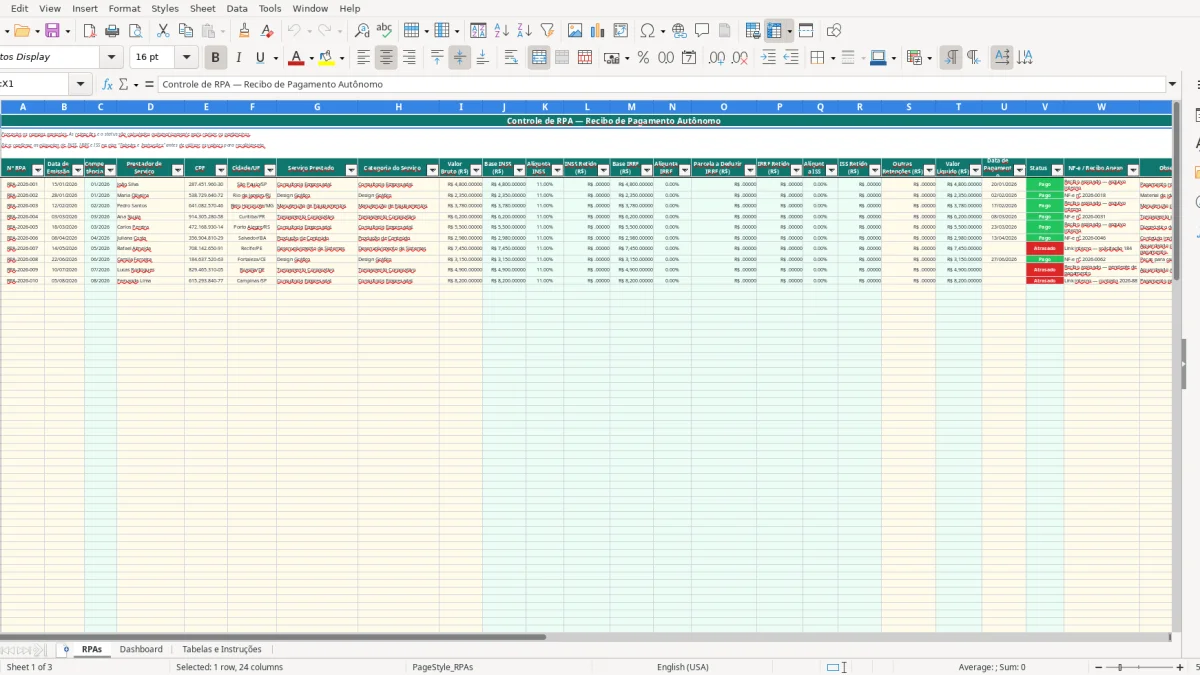The height and width of the screenshot is (675, 1200).
Task: Click English (USA) language in status bar
Action: 682,667
